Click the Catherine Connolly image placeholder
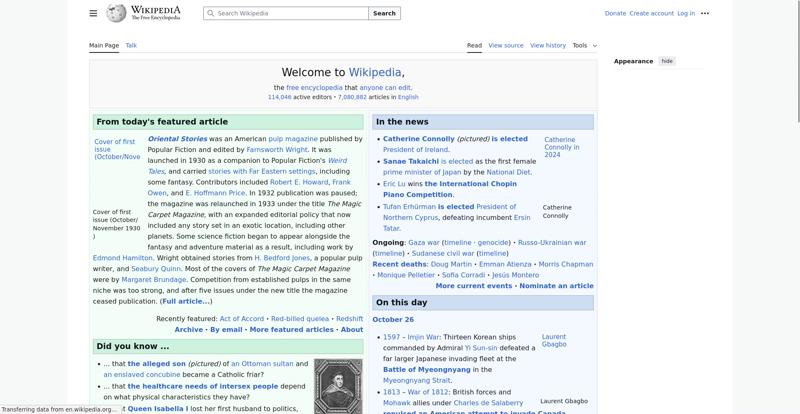 point(559,147)
